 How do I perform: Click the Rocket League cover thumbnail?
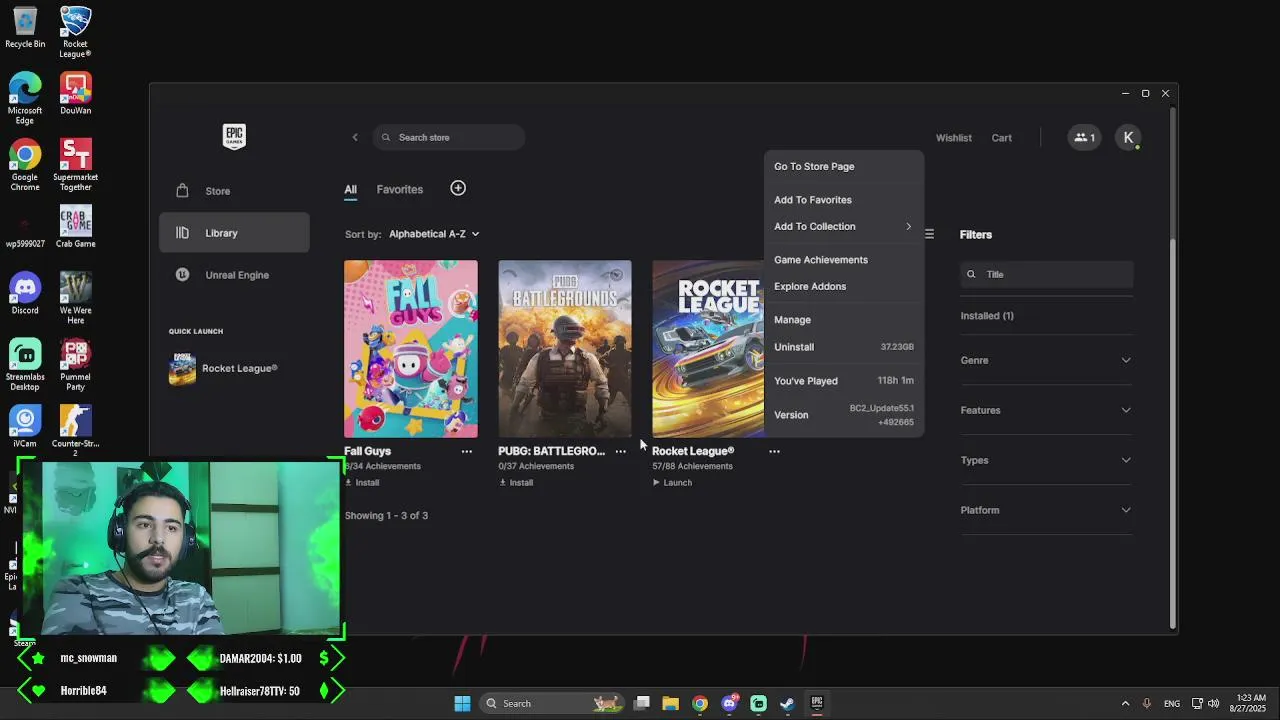tap(708, 349)
